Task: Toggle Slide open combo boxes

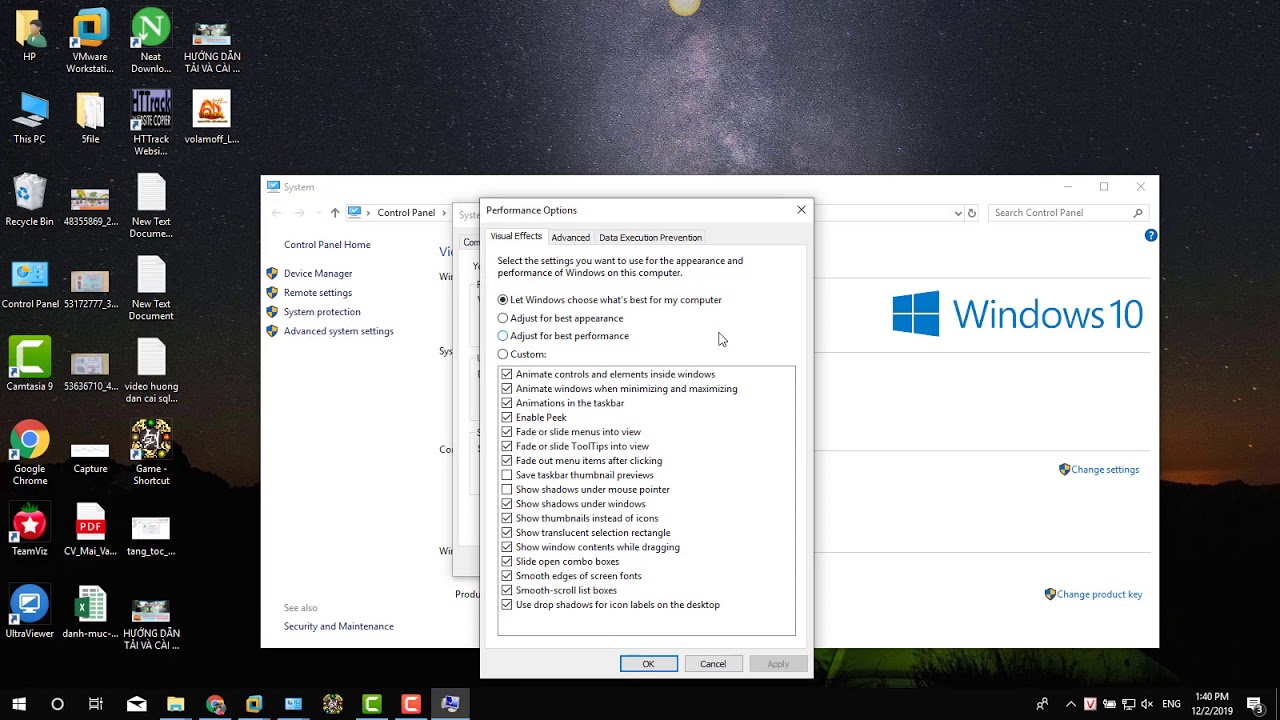Action: coord(507,561)
